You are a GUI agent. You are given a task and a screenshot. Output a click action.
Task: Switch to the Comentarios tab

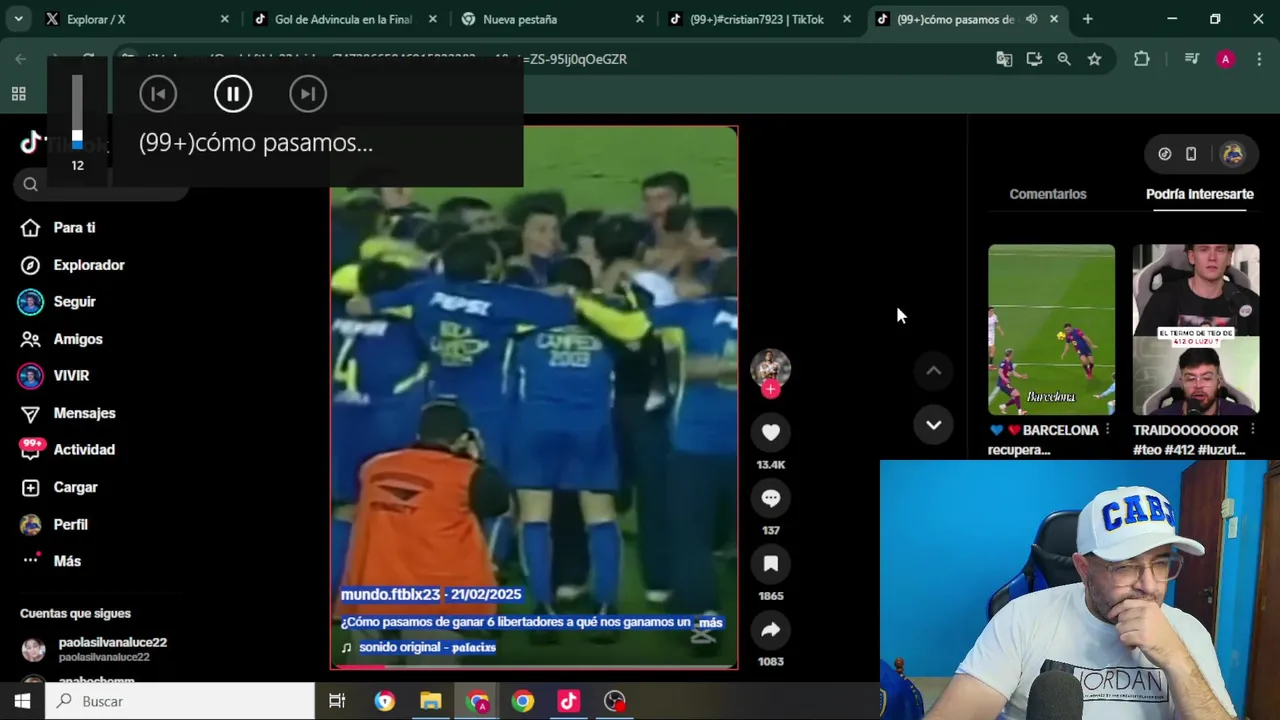pos(1048,194)
